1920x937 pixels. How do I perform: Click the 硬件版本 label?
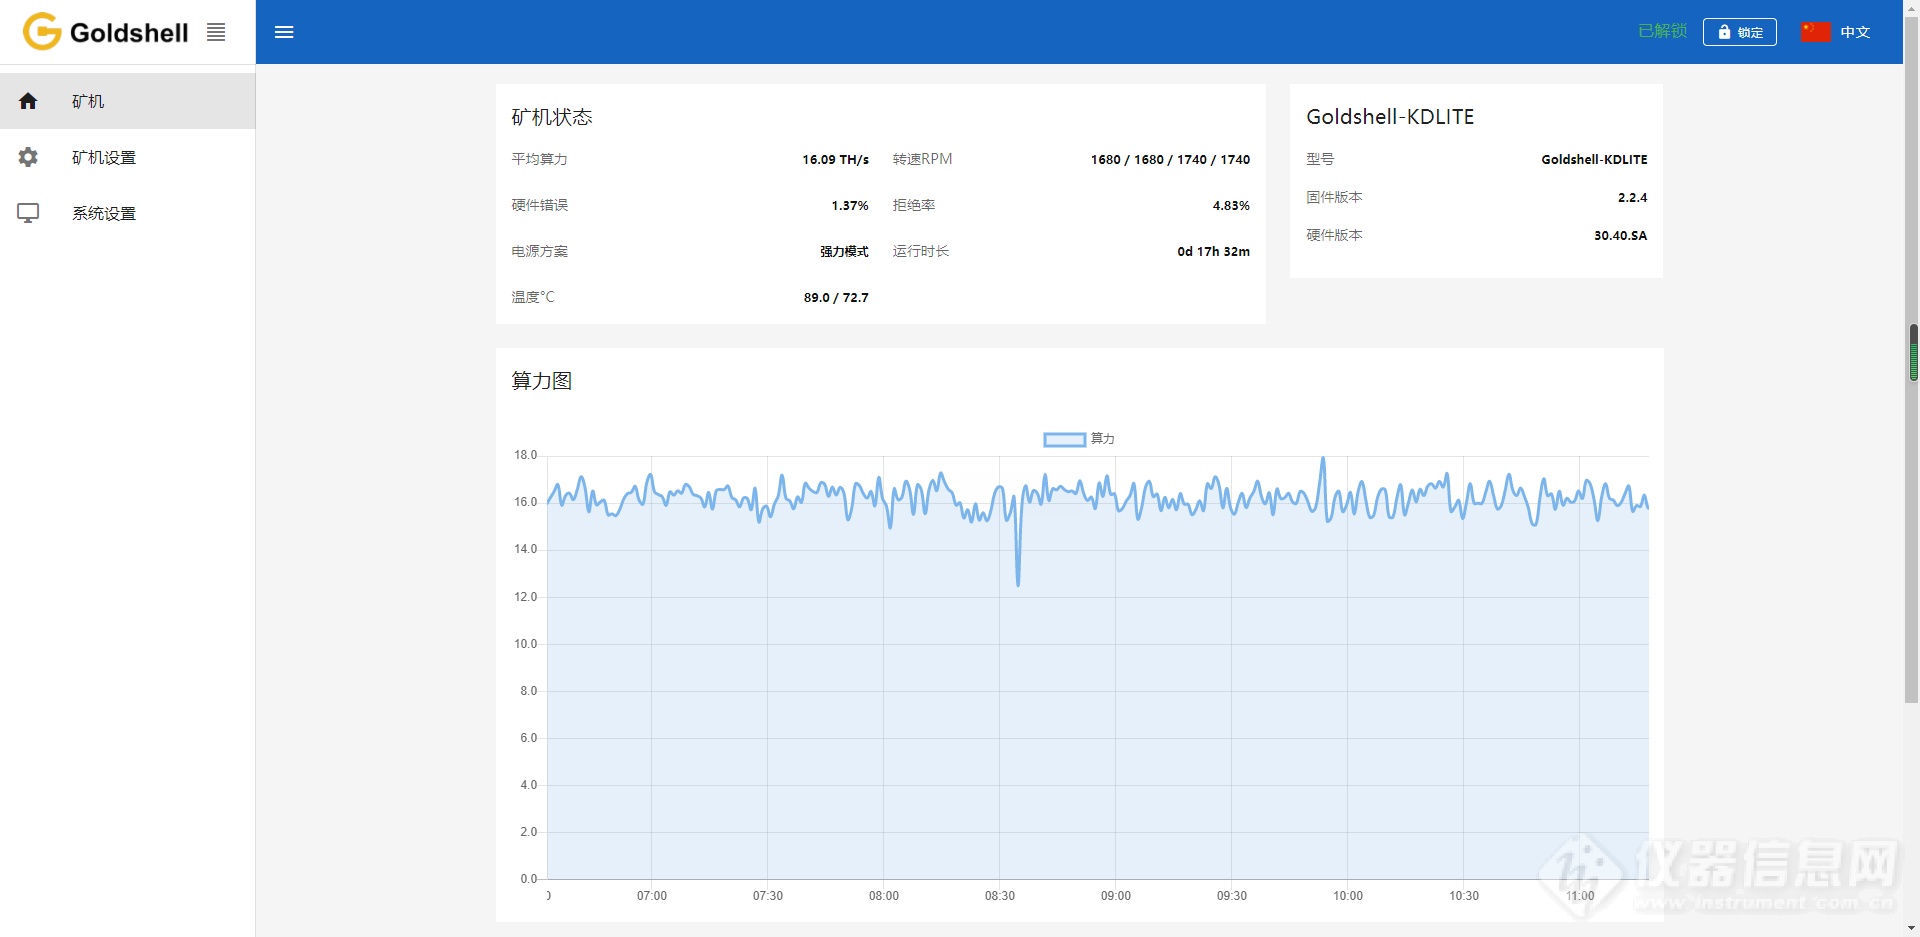pyautogui.click(x=1334, y=235)
